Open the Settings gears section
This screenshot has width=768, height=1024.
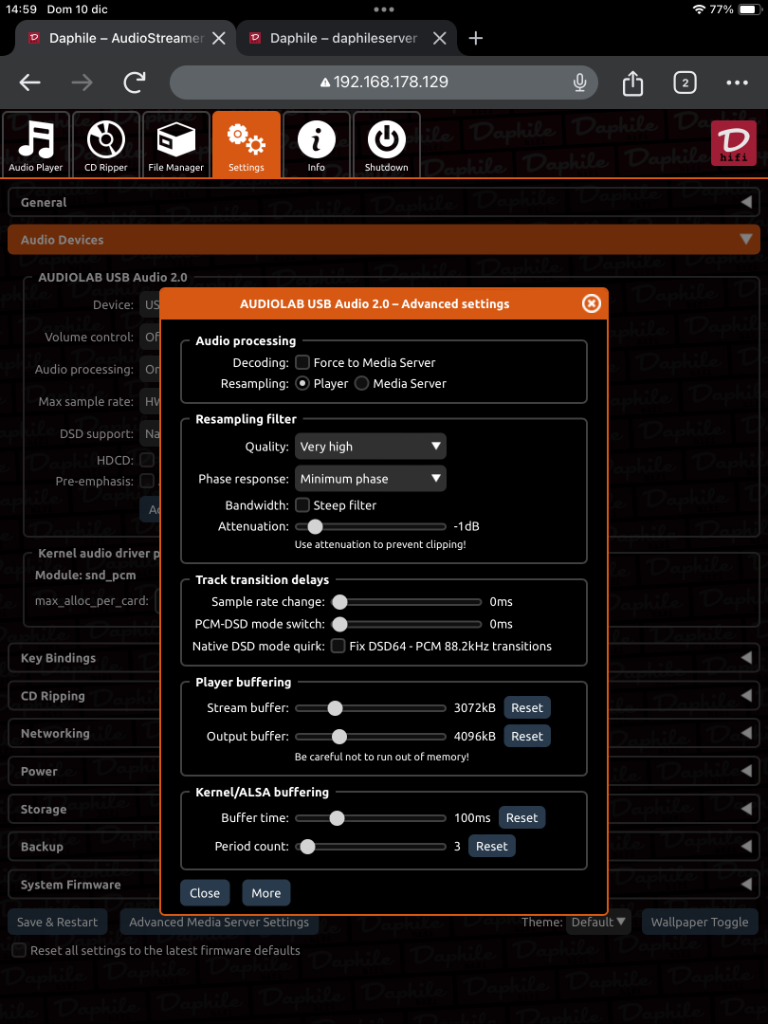tap(246, 144)
